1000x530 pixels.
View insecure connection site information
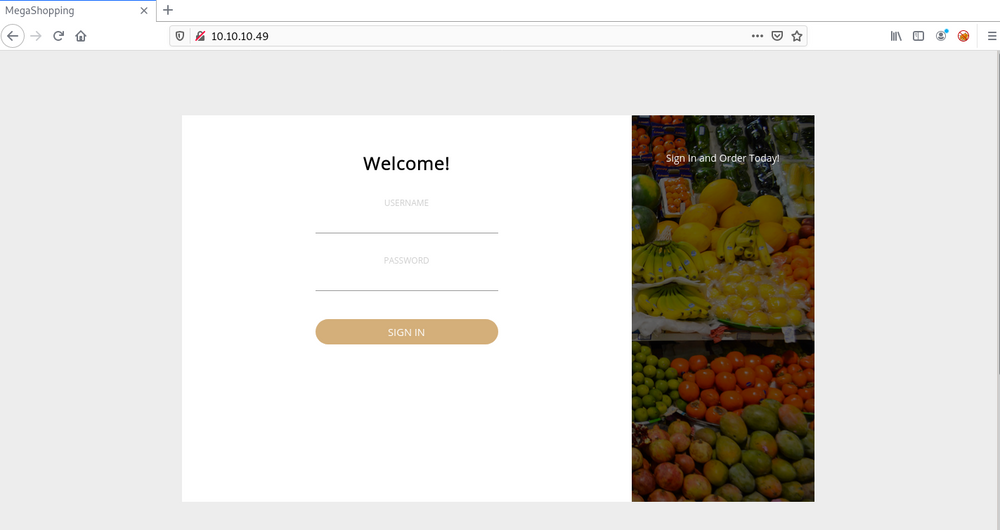coord(200,36)
